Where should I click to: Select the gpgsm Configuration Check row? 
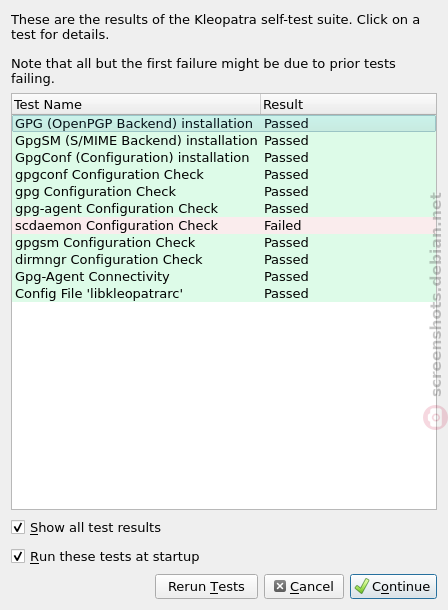pyautogui.click(x=224, y=242)
